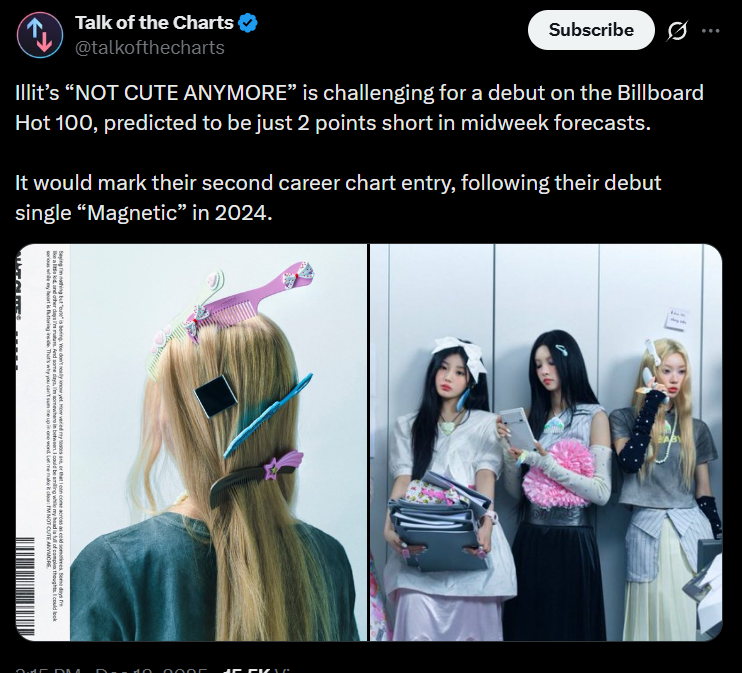Open the Talk of the Charts display name
The width and height of the screenshot is (742, 673).
pos(154,23)
